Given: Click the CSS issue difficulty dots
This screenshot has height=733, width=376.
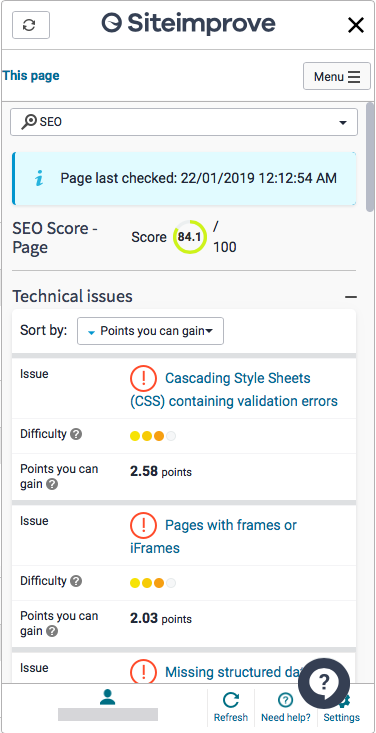Looking at the screenshot, I should click(x=153, y=436).
